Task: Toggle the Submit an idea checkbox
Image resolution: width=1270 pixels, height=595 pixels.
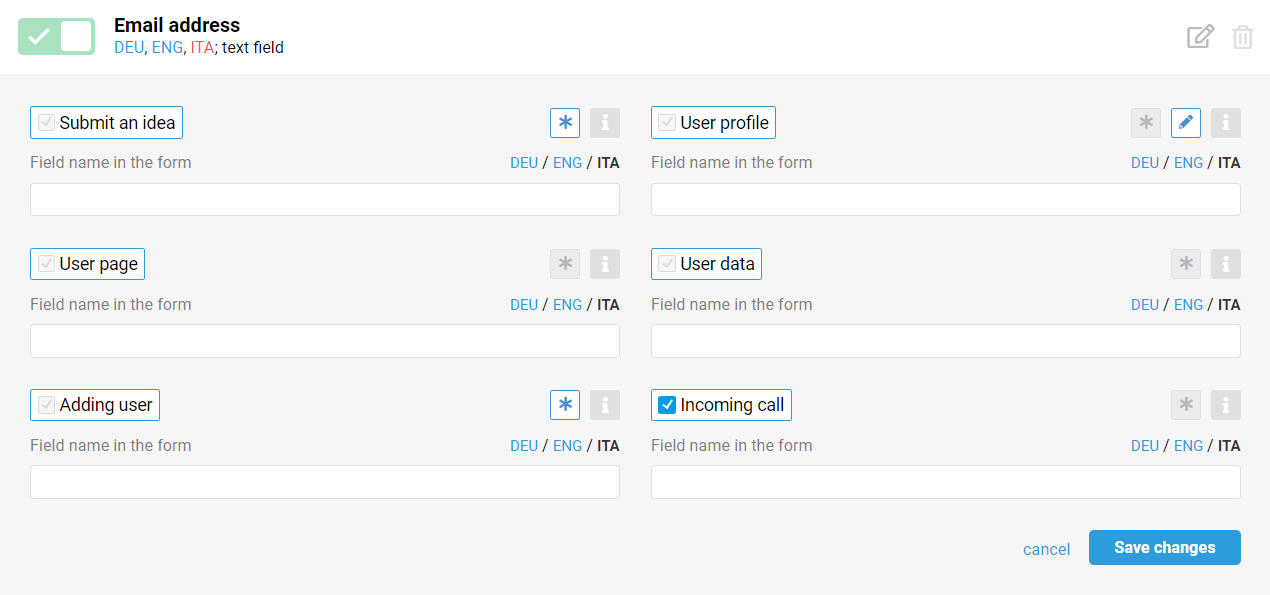Action: [x=46, y=123]
